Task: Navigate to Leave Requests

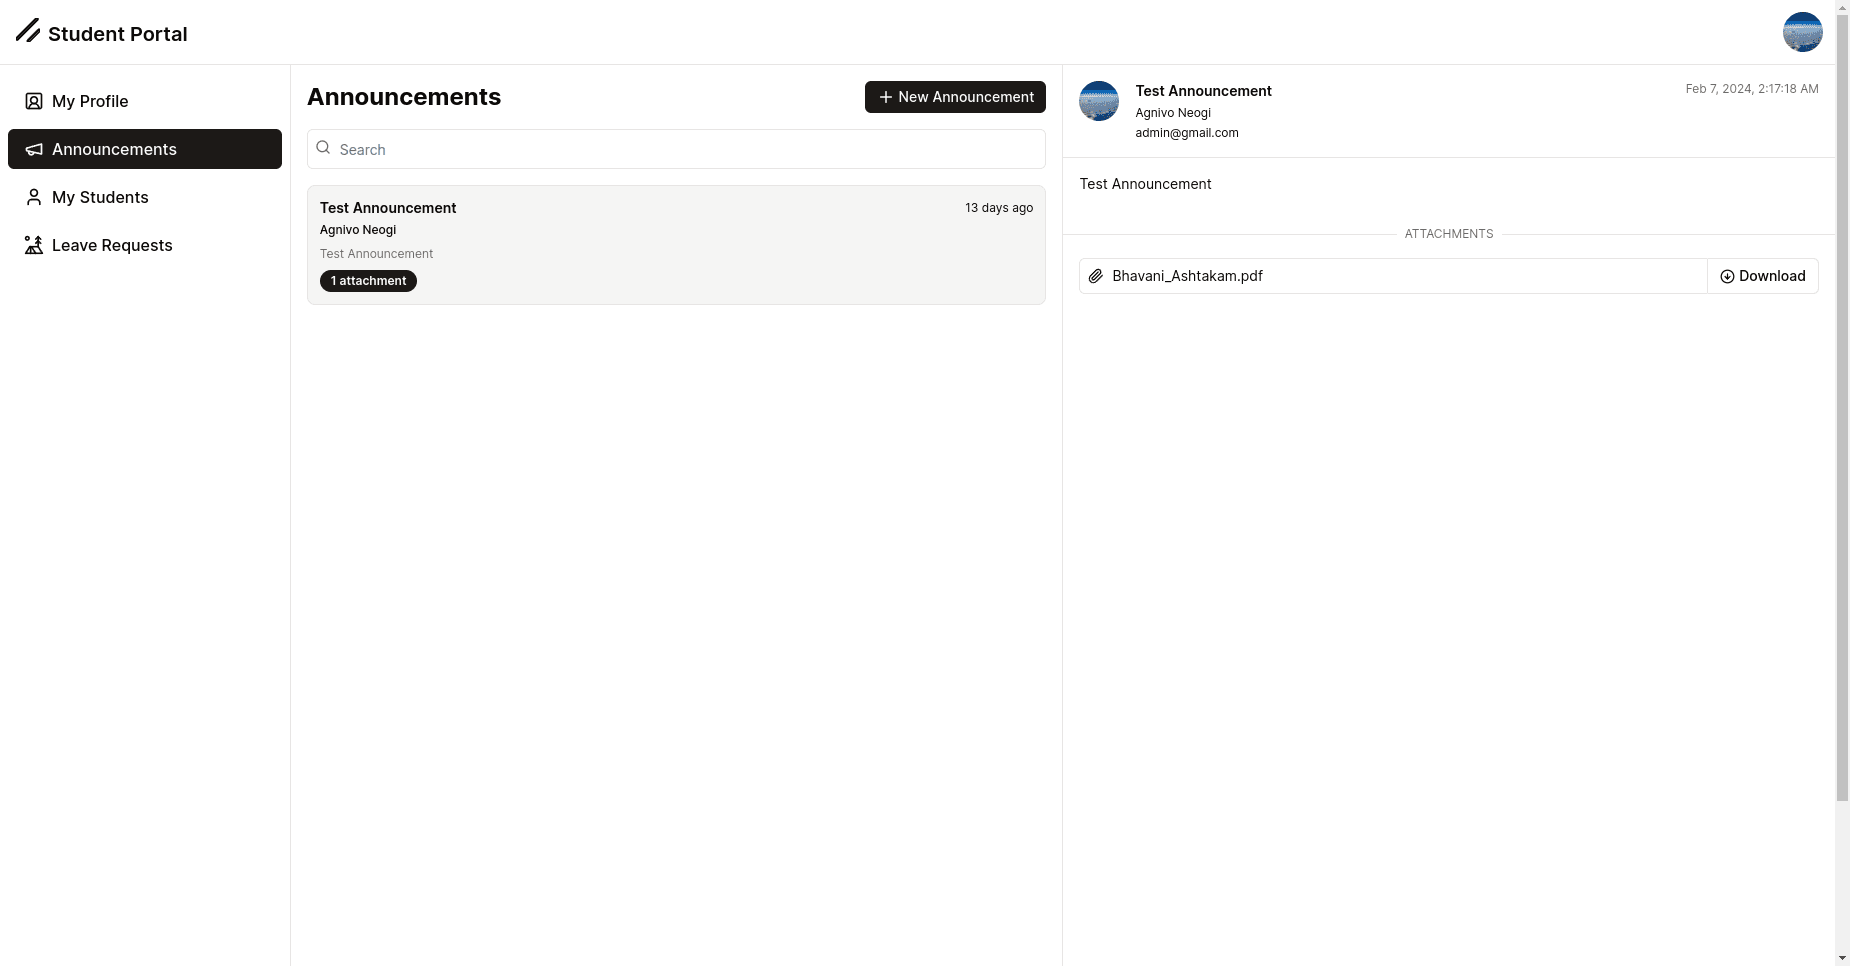Action: pos(112,245)
